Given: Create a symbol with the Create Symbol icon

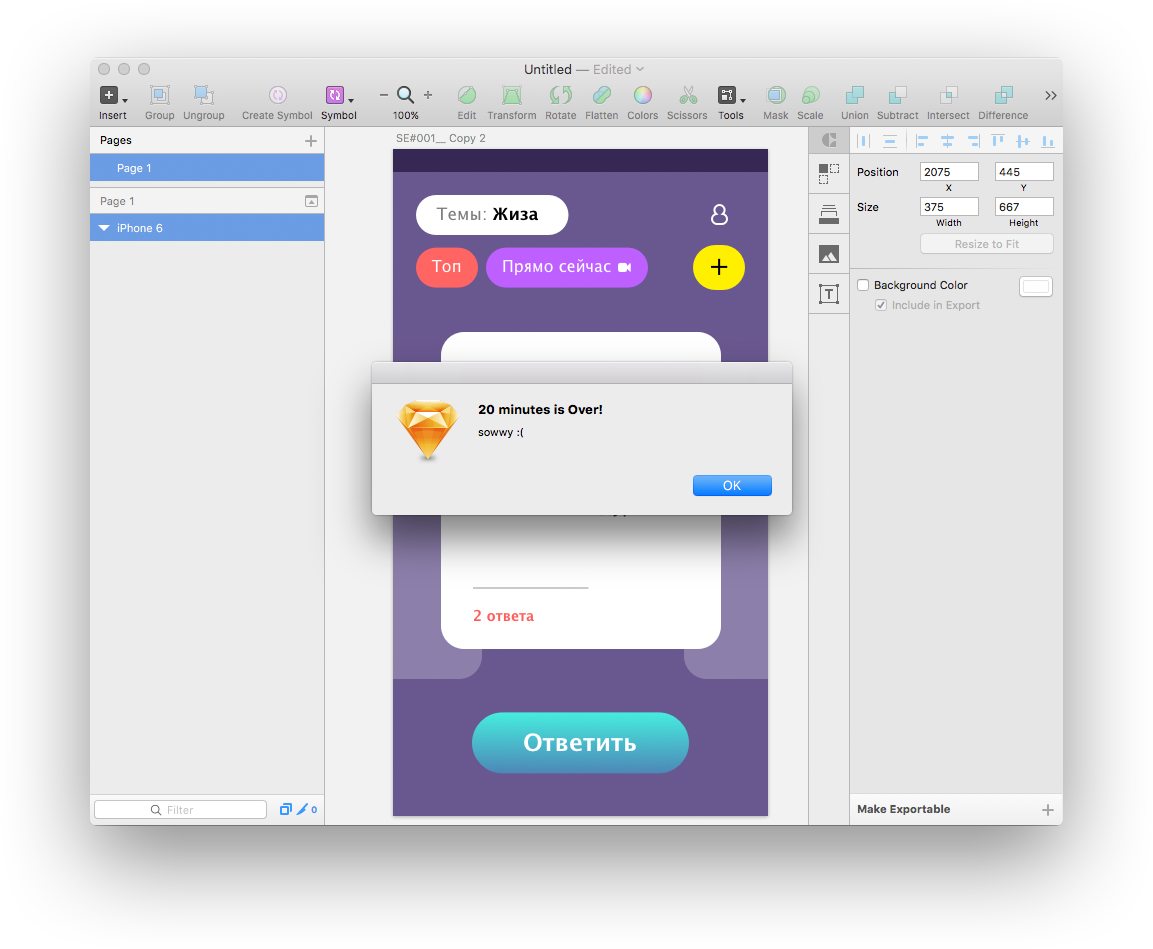Looking at the screenshot, I should [x=276, y=95].
